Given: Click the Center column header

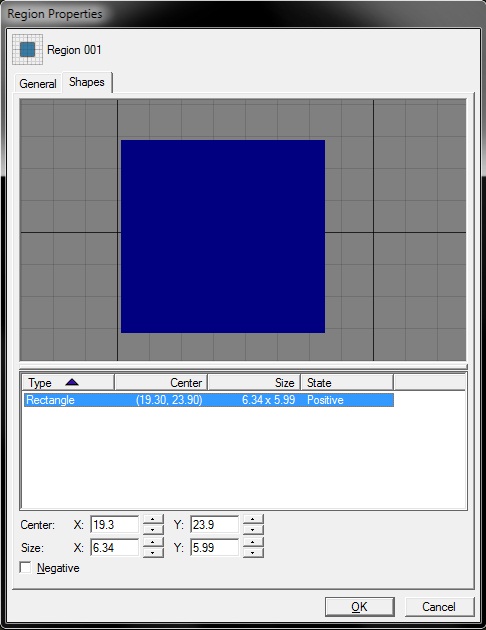Looking at the screenshot, I should [x=161, y=382].
